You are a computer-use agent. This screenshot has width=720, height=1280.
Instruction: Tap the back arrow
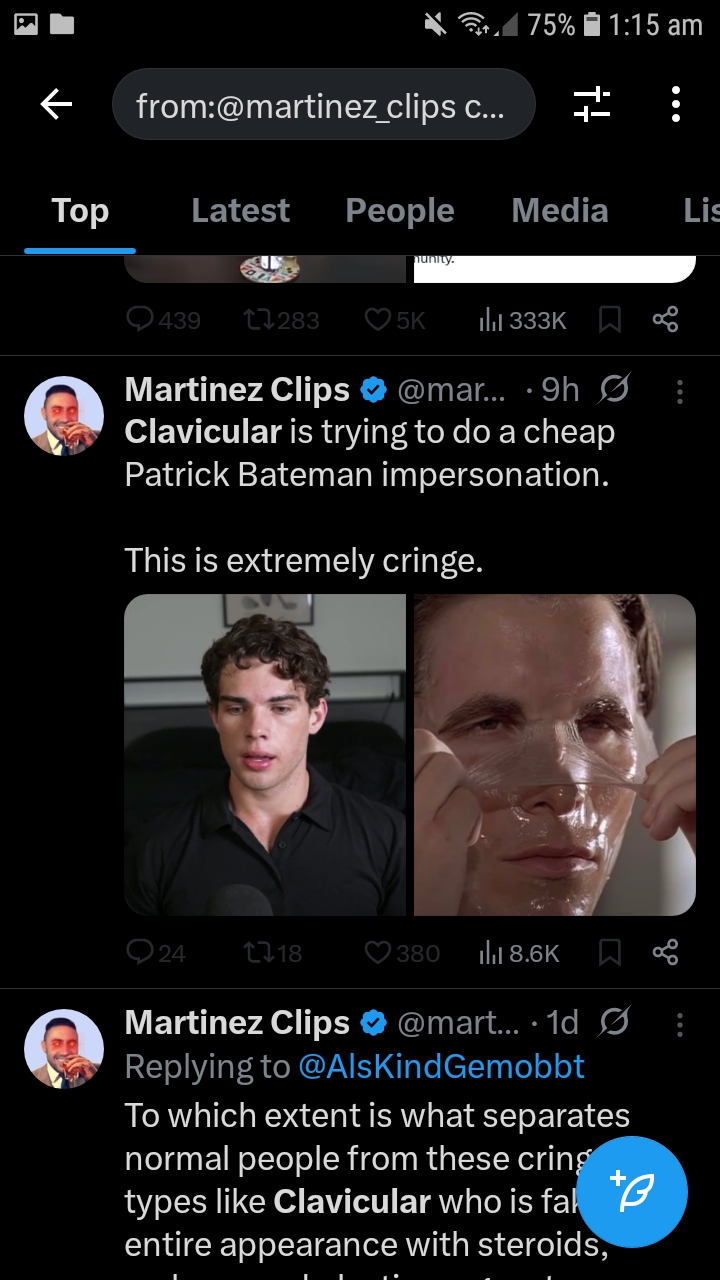coord(57,104)
